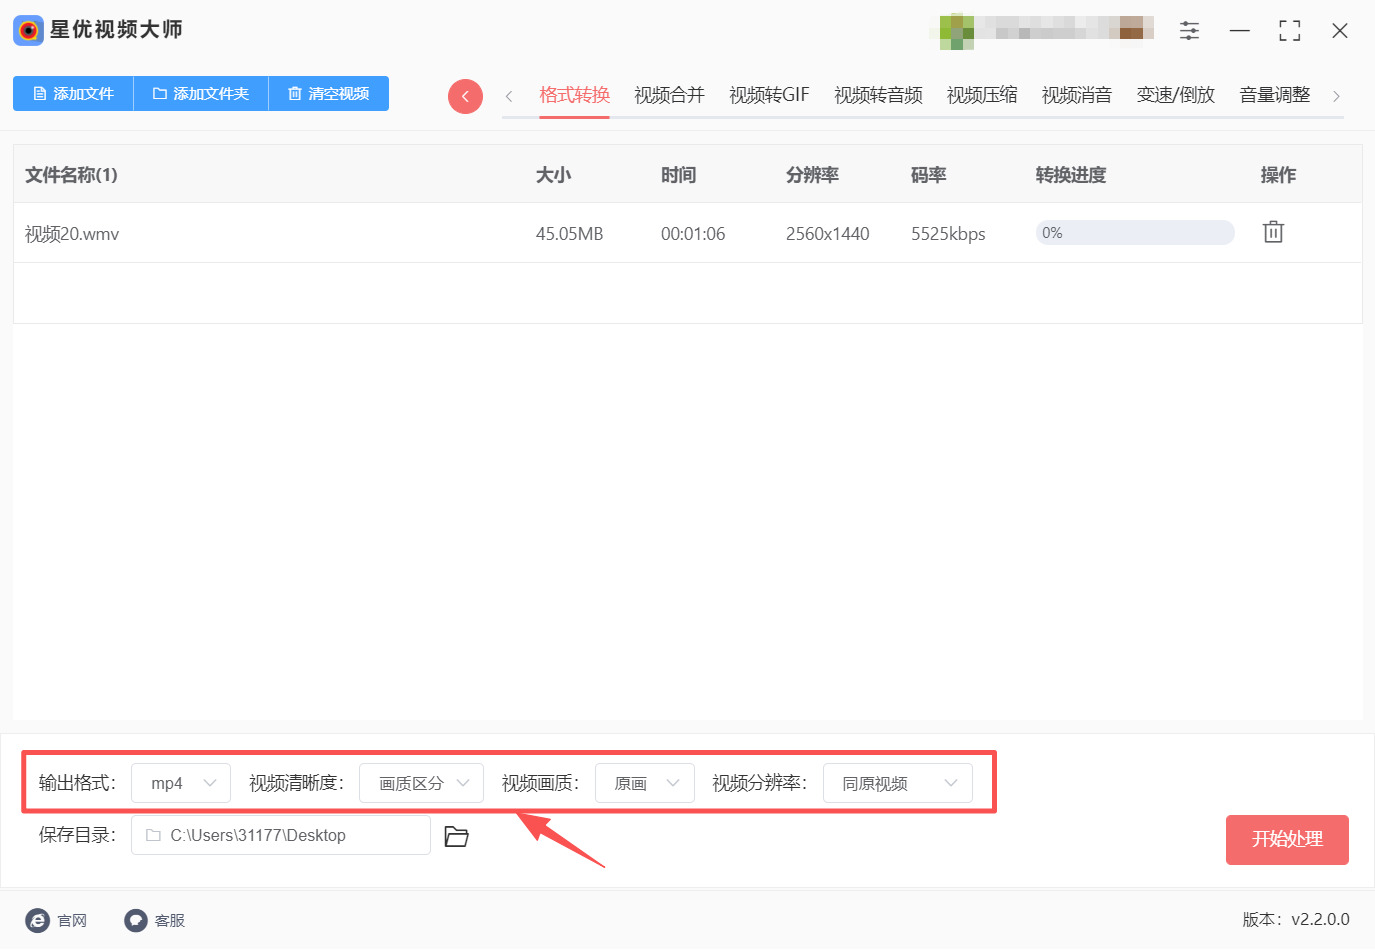The height and width of the screenshot is (950, 1375).
Task: Switch to 音量调整 volume adjustment
Action: click(x=1273, y=94)
